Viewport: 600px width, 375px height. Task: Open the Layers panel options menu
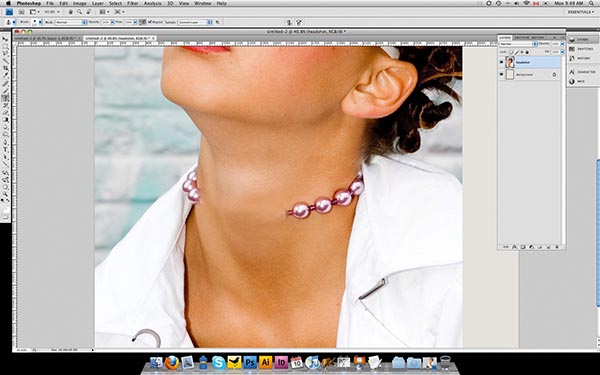[562, 38]
